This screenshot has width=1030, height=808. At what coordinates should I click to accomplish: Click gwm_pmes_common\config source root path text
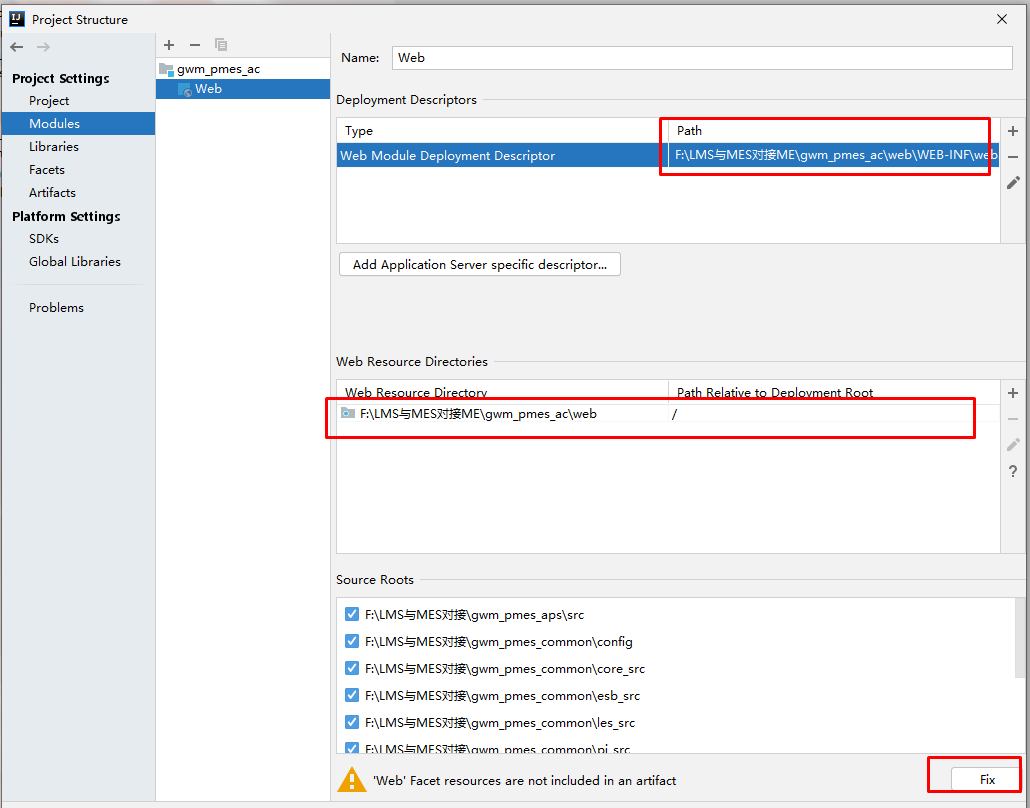pyautogui.click(x=499, y=642)
